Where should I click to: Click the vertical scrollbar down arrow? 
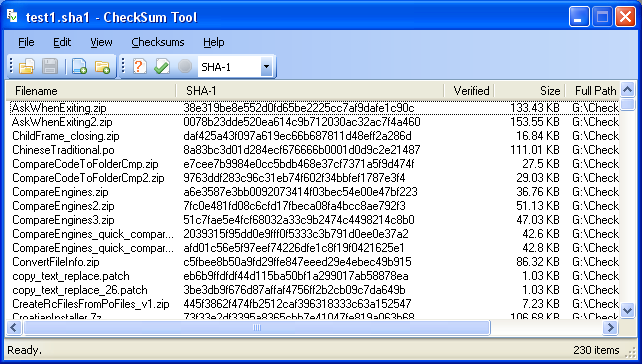click(627, 311)
